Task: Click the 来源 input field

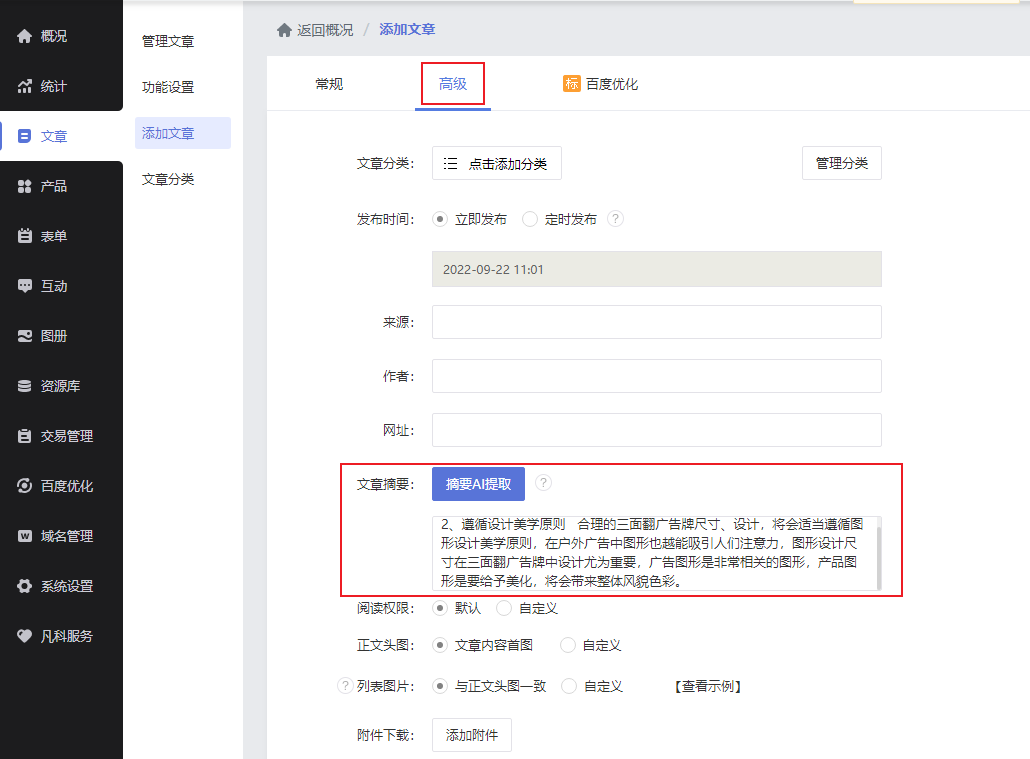Action: coord(656,322)
